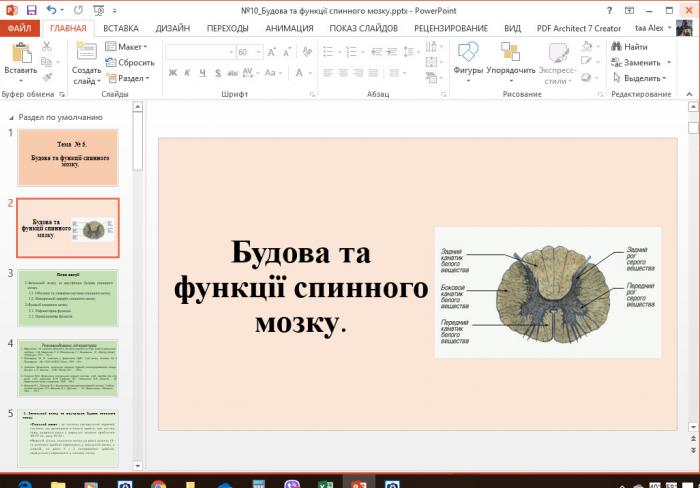Open the ДИЗАЙН ribbon tab
The width and height of the screenshot is (700, 488).
pos(172,28)
